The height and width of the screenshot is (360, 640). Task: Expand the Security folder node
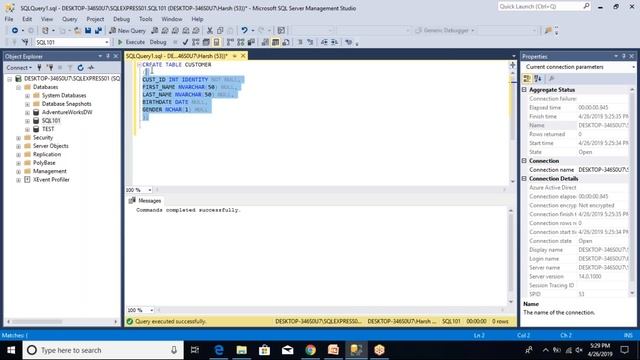pyautogui.click(x=18, y=138)
